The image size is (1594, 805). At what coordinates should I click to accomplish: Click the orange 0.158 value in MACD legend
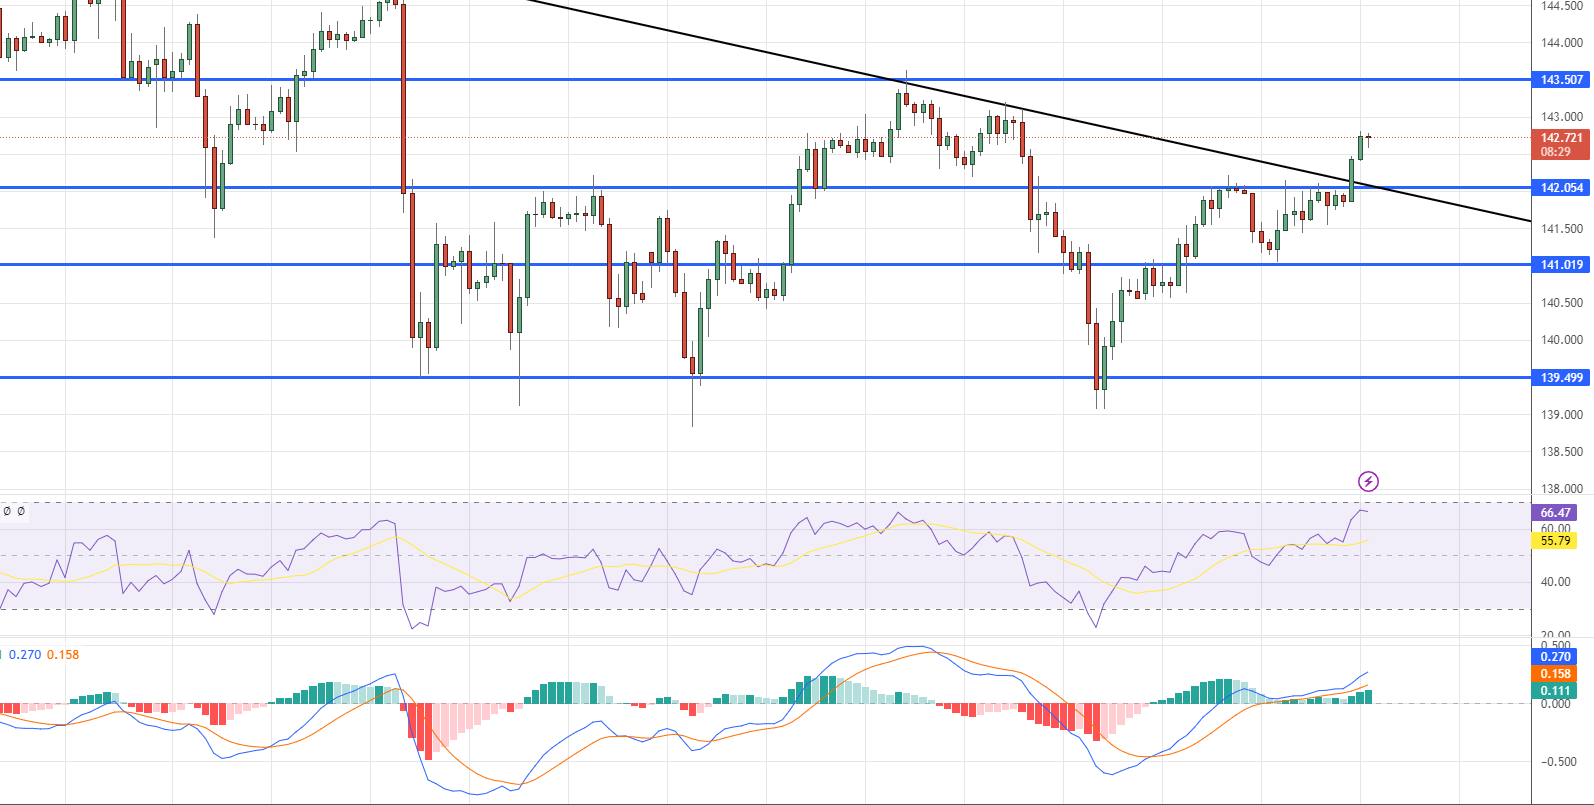[63, 655]
